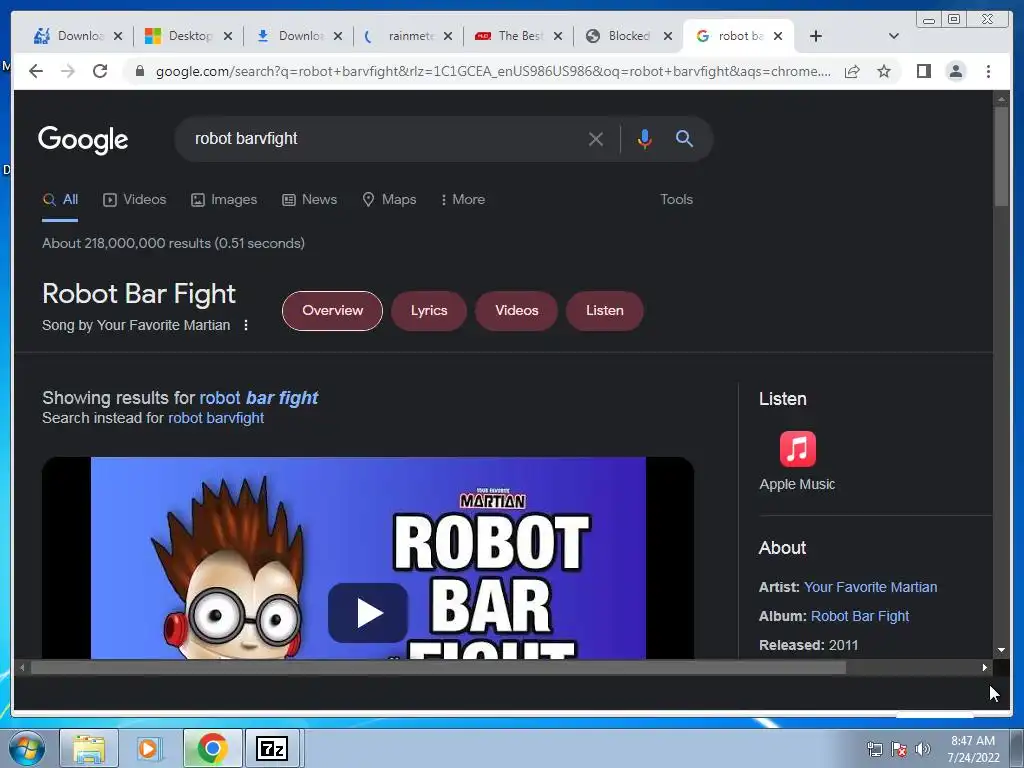Image resolution: width=1024 pixels, height=768 pixels.
Task: Reload the current page
Action: click(100, 71)
